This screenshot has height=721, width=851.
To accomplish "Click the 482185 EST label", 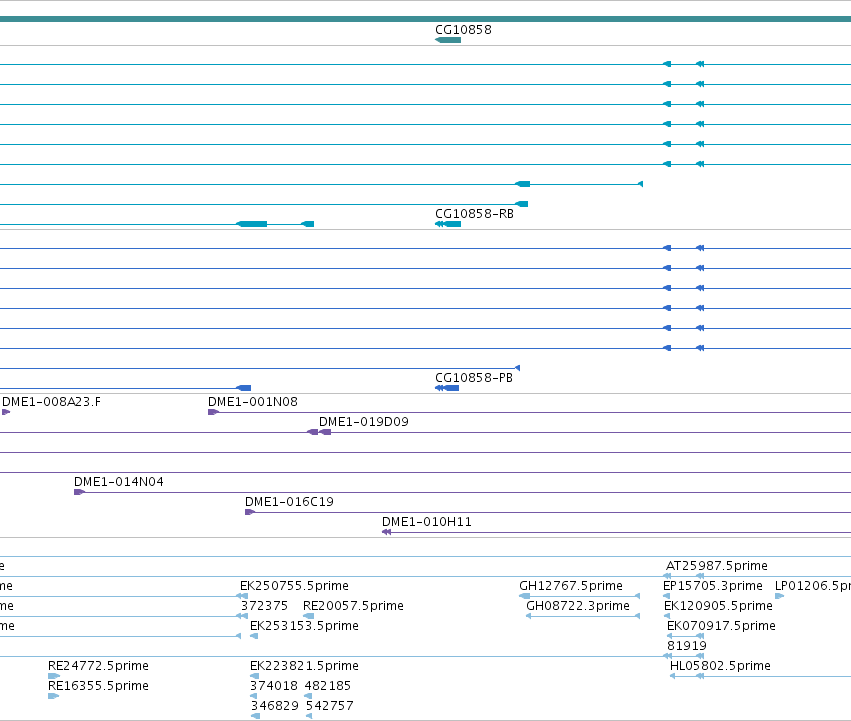I will (328, 687).
